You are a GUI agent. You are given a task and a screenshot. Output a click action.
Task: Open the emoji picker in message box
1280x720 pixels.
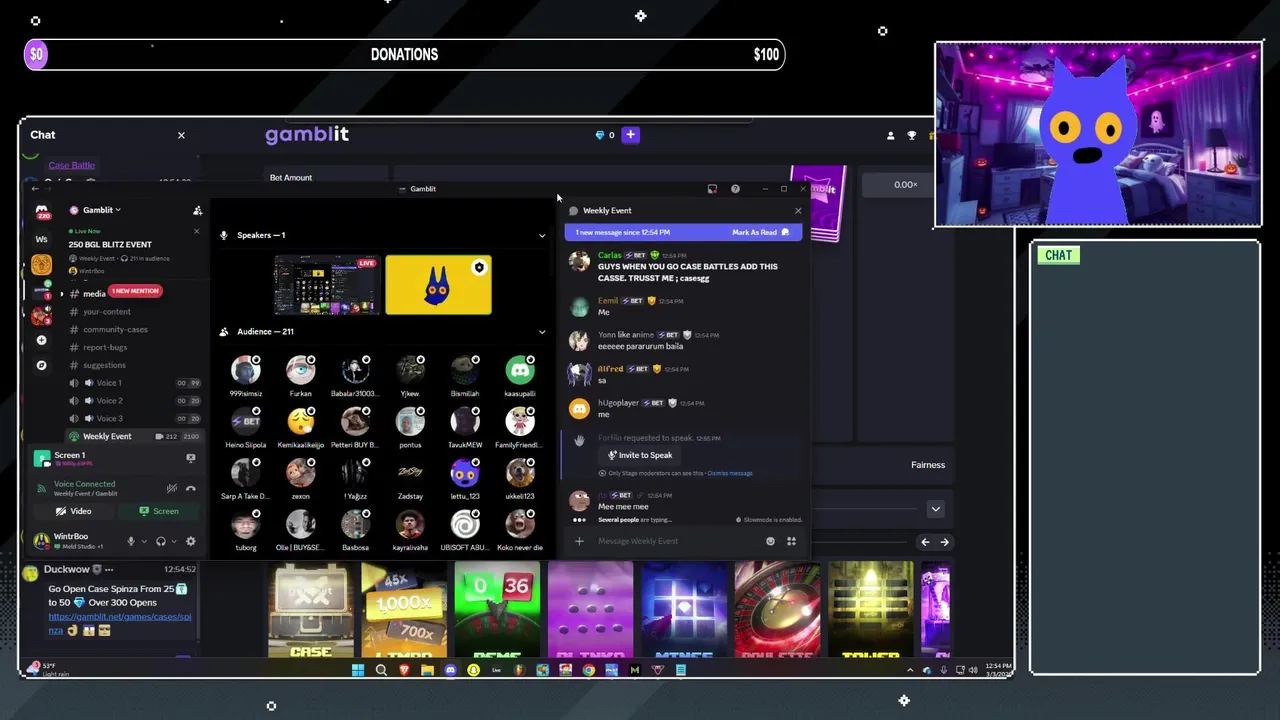tap(770, 541)
